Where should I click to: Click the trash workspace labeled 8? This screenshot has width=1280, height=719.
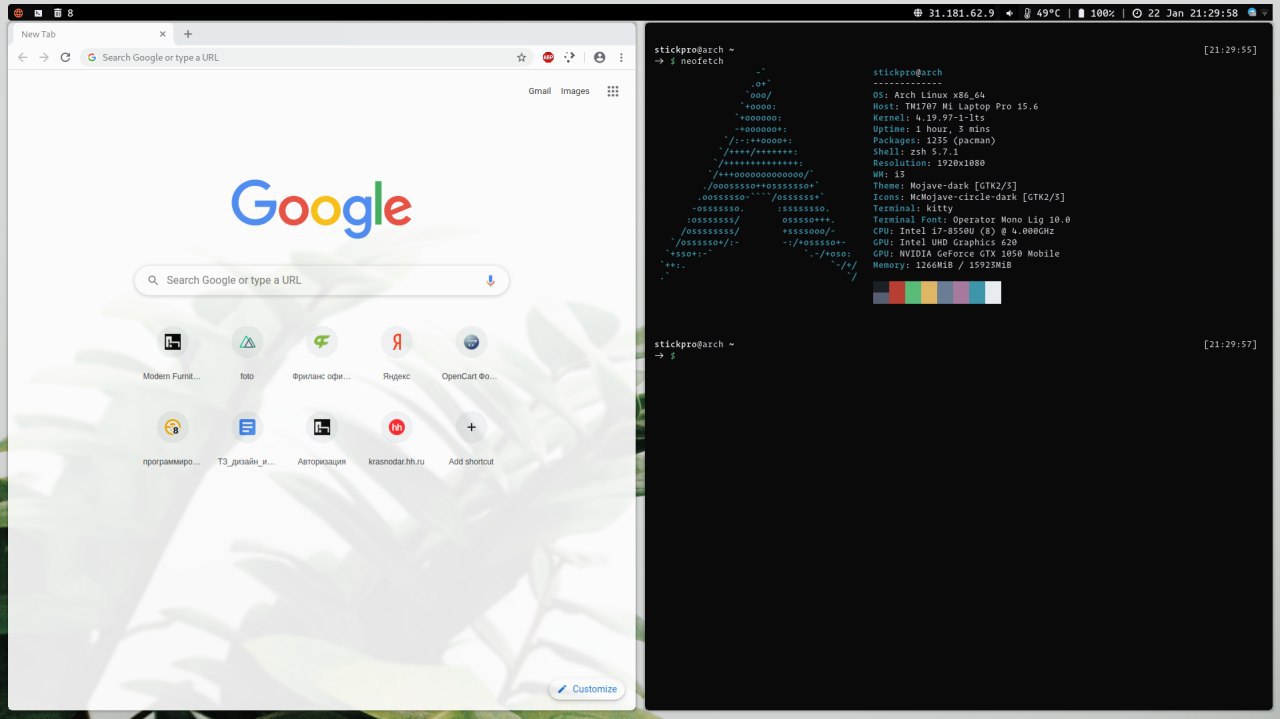coord(63,13)
